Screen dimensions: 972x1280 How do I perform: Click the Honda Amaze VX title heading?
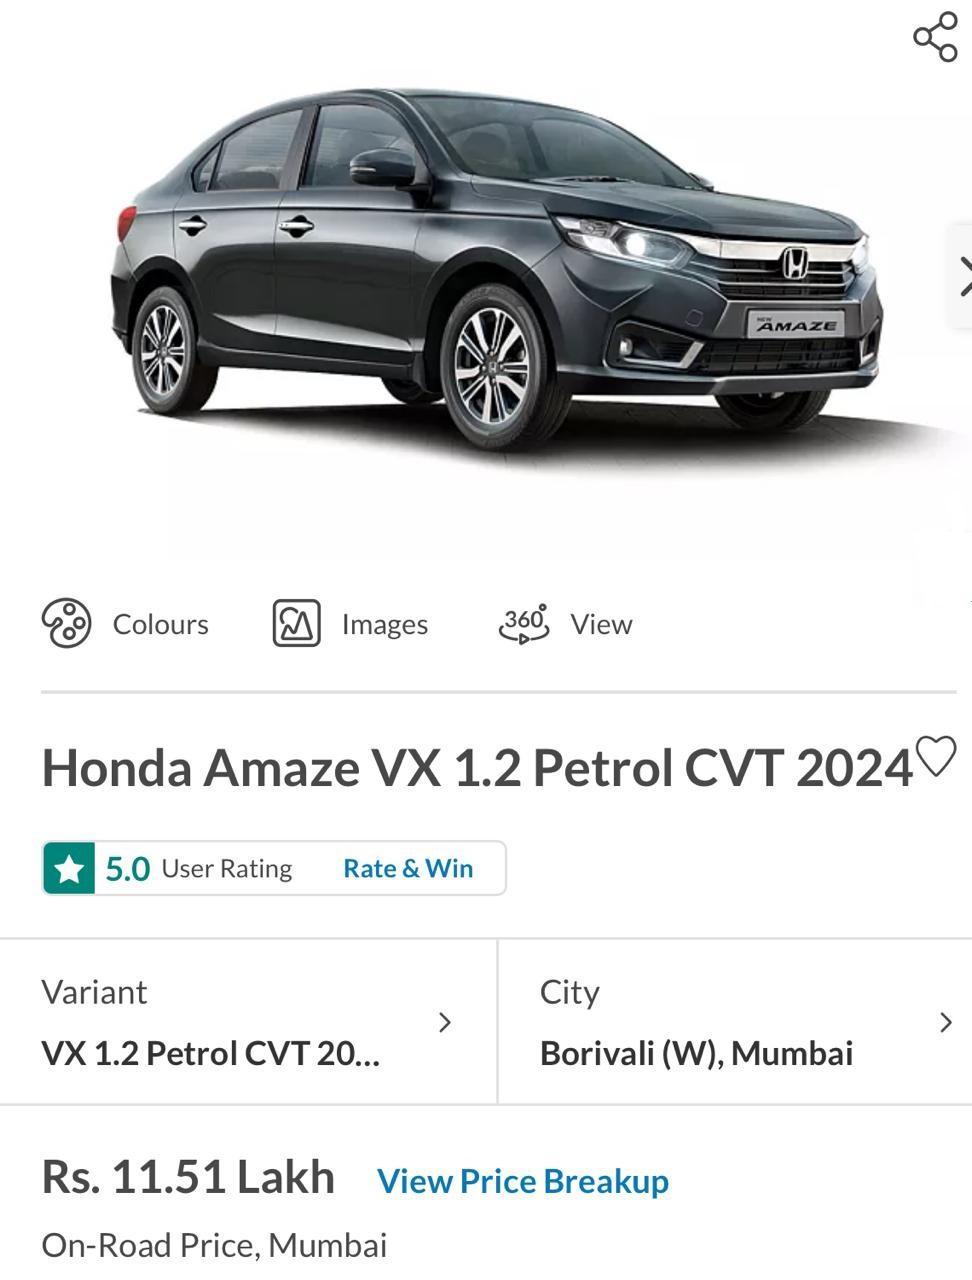coord(477,768)
